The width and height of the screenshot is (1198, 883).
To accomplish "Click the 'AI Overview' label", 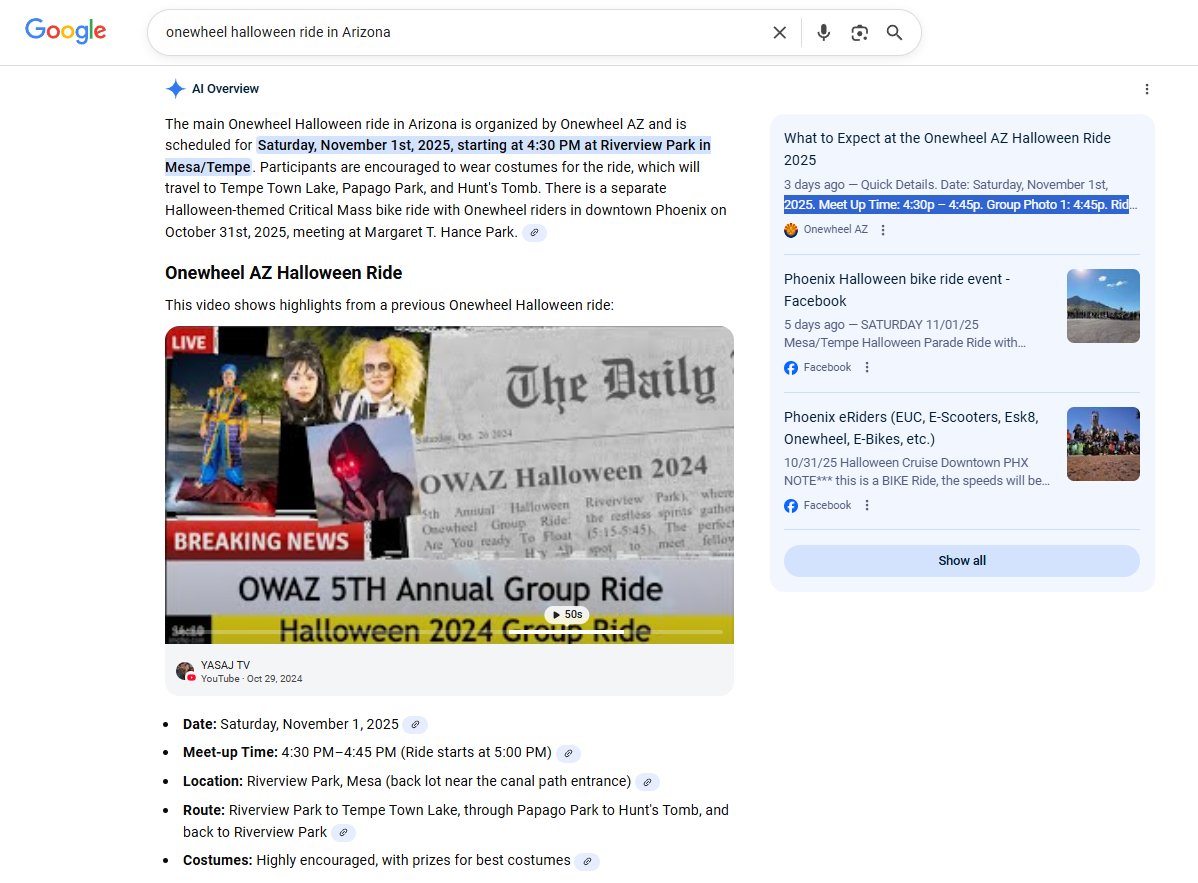I will tap(225, 89).
